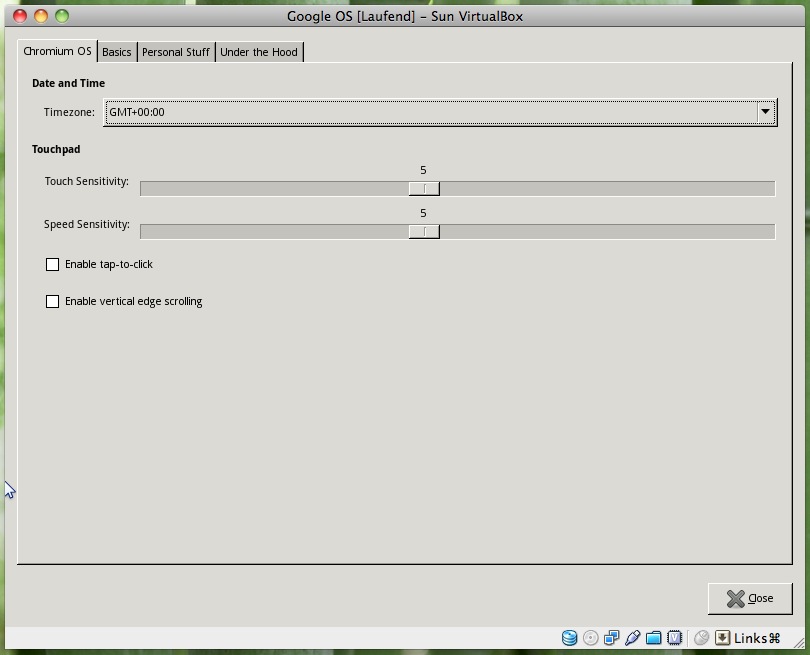The width and height of the screenshot is (810, 655).
Task: Open the network adapter status icon
Action: (611, 638)
